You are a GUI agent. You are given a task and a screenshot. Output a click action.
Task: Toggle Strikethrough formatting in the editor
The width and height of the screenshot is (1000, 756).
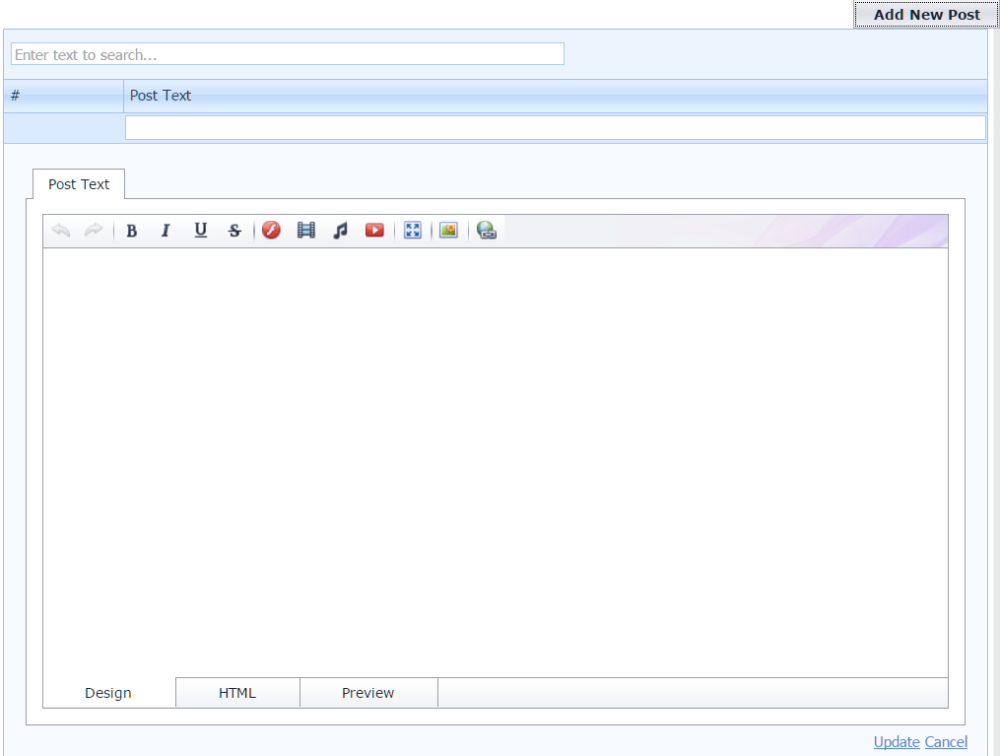click(x=235, y=230)
